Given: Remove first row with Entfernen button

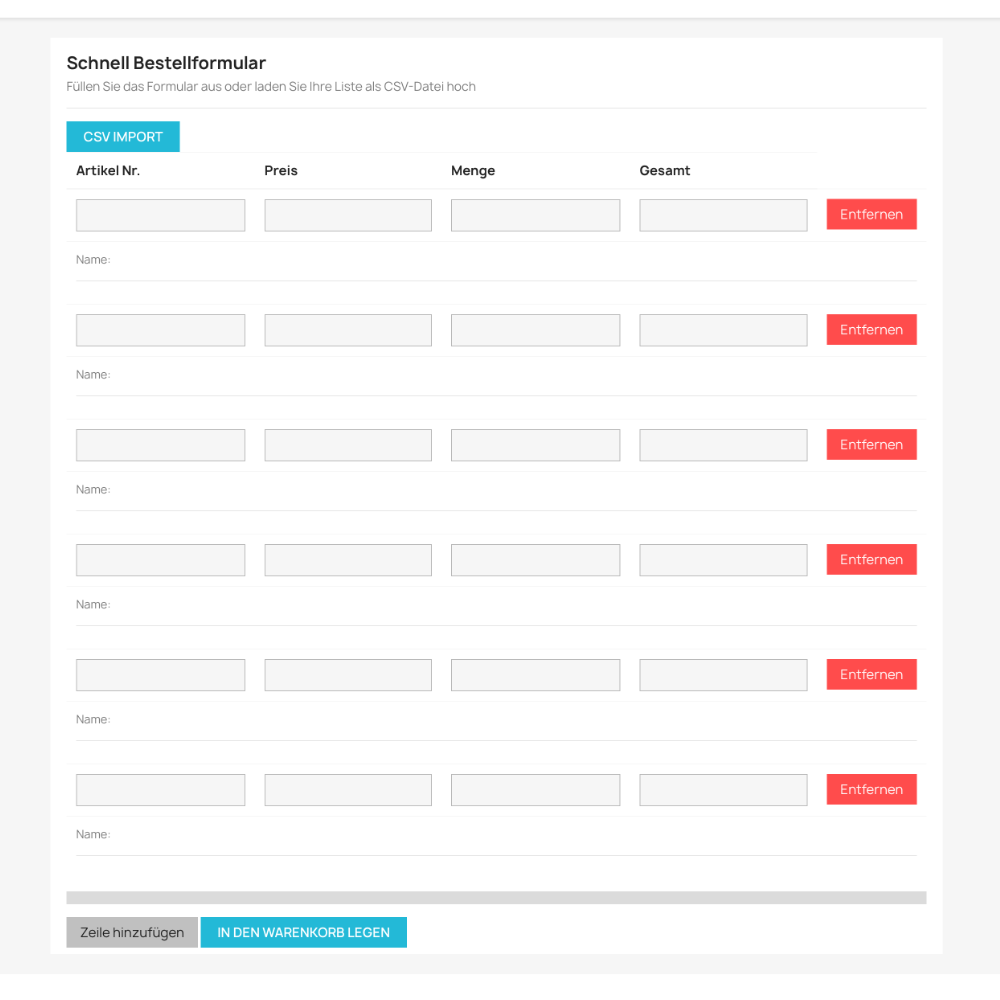Looking at the screenshot, I should (x=871, y=215).
